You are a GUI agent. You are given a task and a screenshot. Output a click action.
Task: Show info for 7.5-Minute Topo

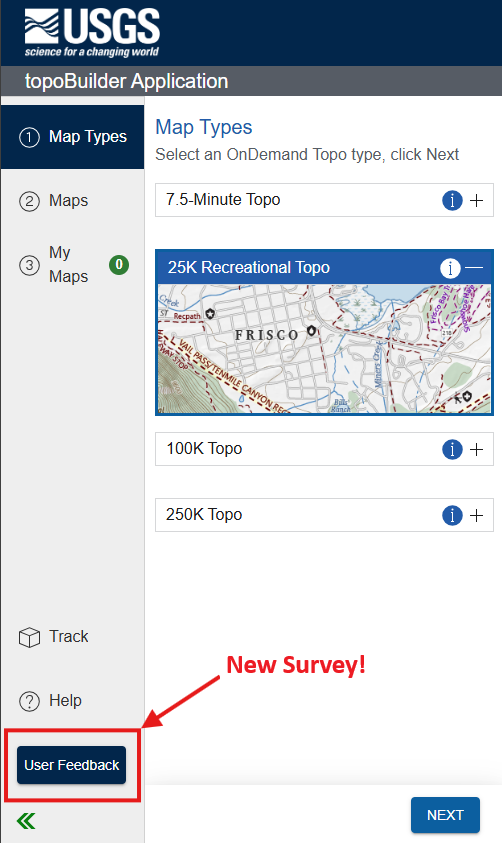pyautogui.click(x=452, y=201)
